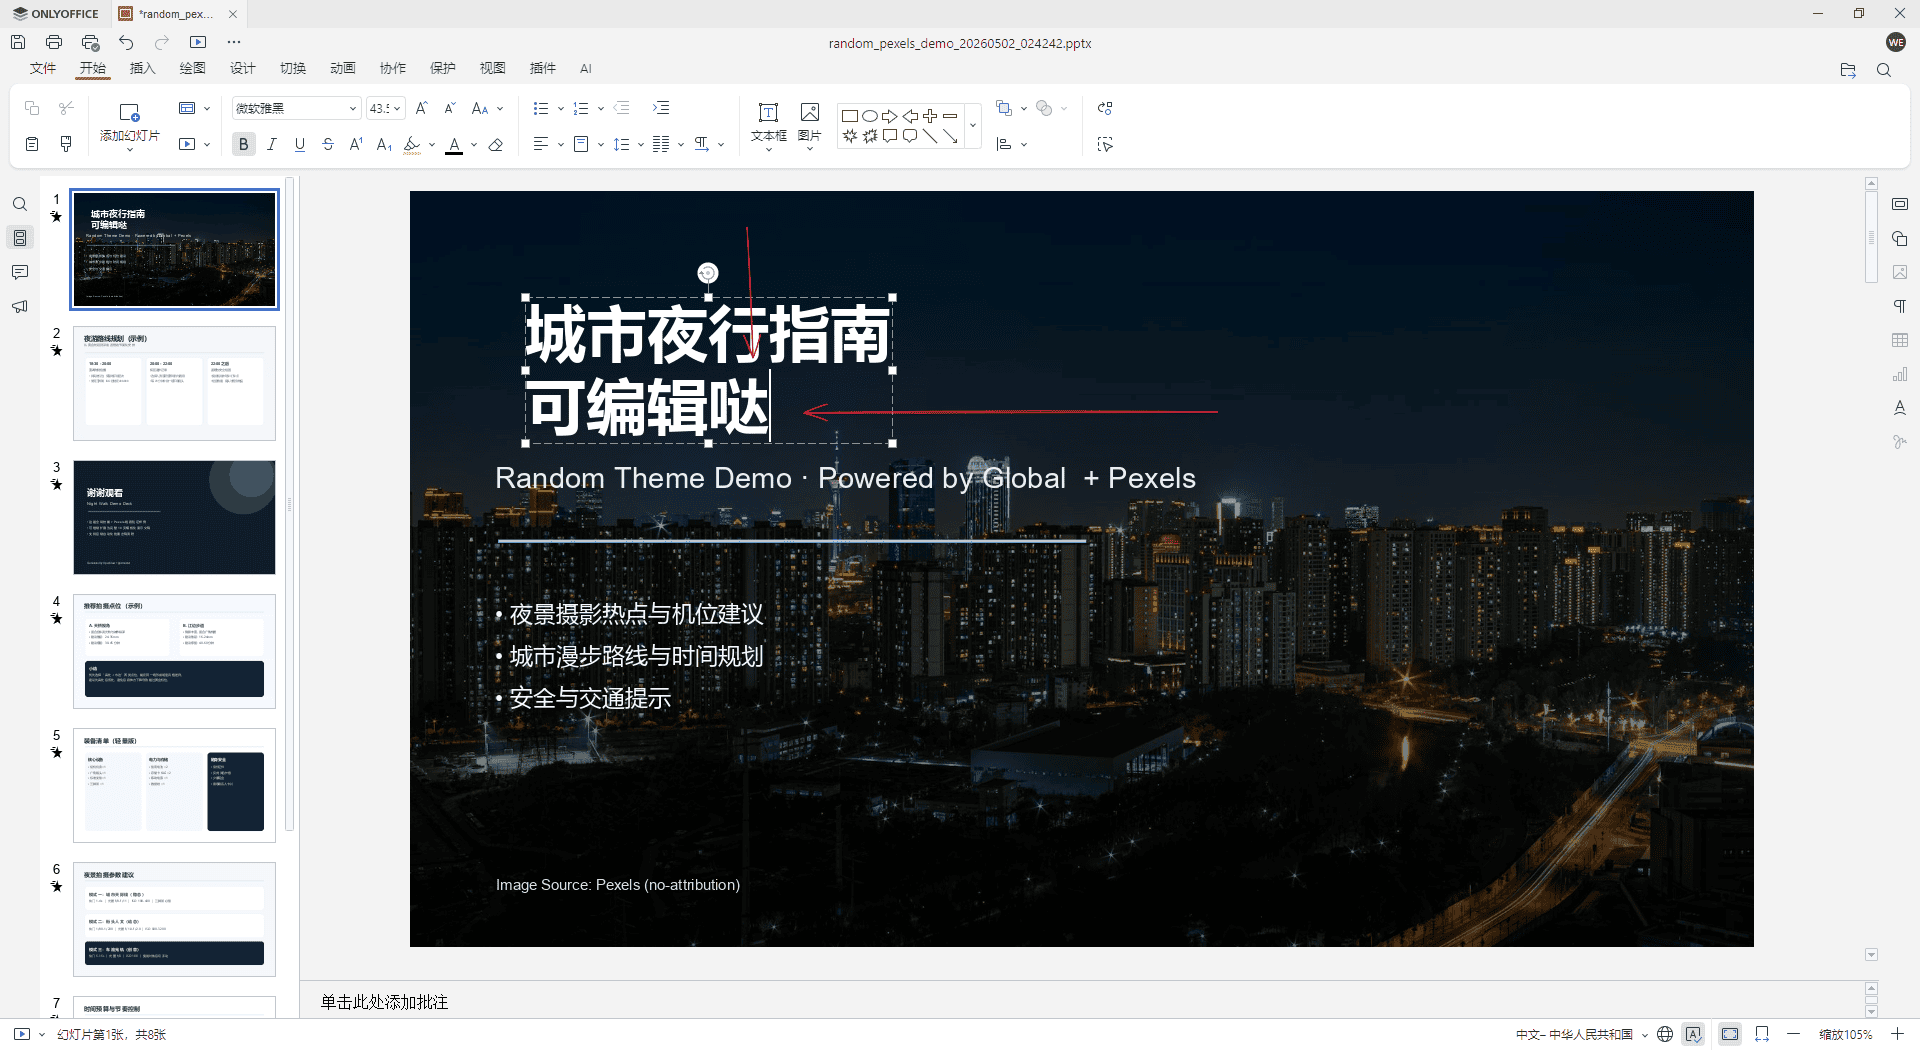Open slide settings in the right sidebar
The image size is (1920, 1050).
pos(1900,204)
